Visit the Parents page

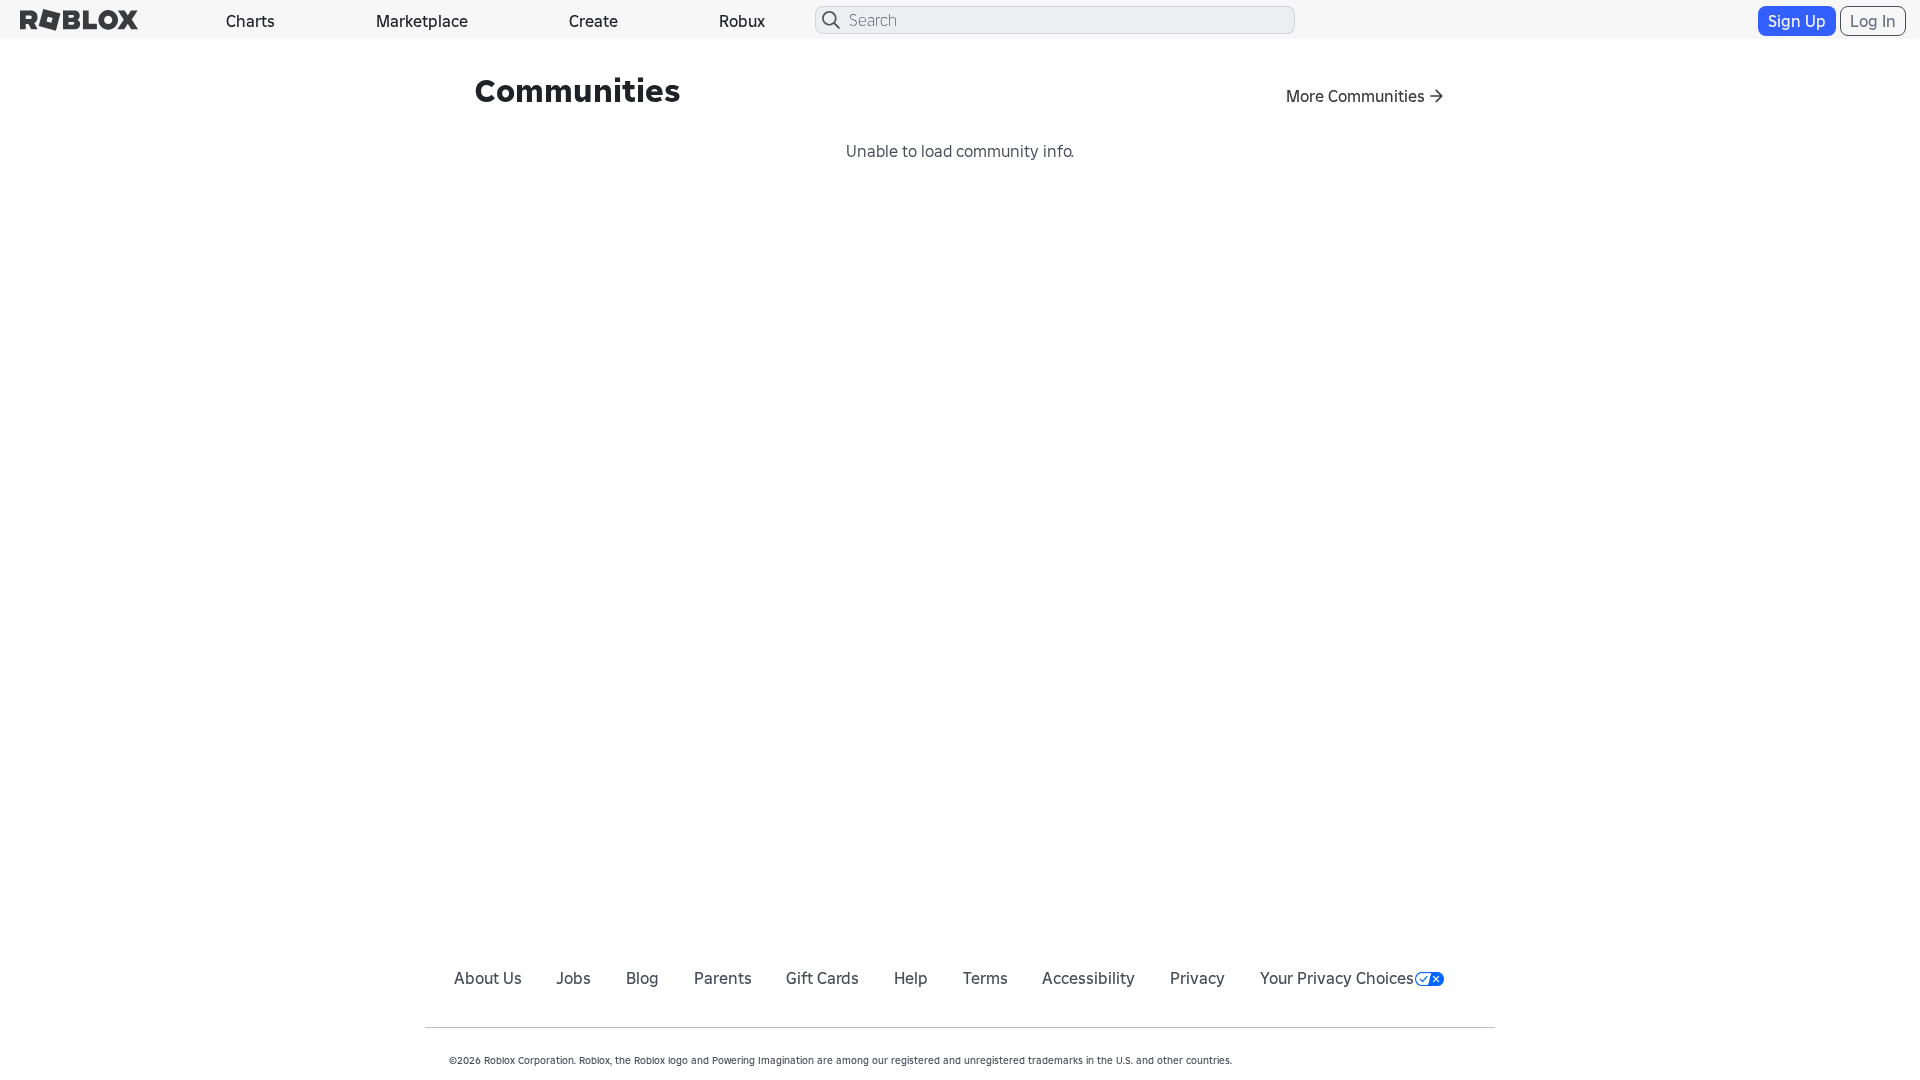tap(722, 978)
